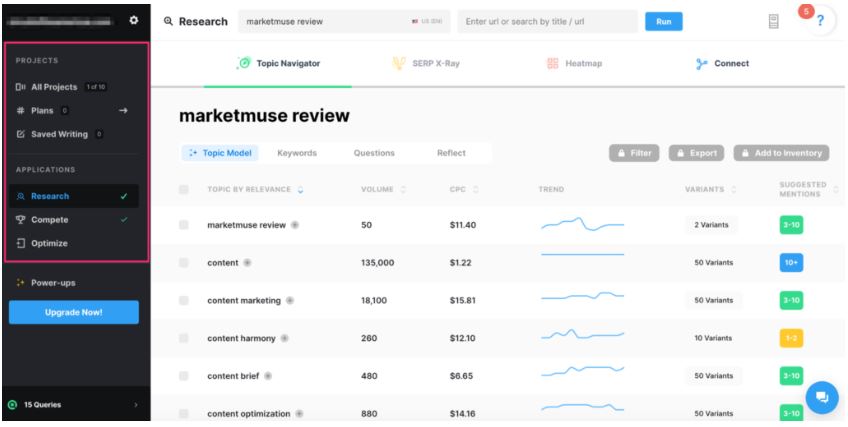Click plus icon next to content harmony
Viewport: 848px width, 427px height.
[x=284, y=338]
